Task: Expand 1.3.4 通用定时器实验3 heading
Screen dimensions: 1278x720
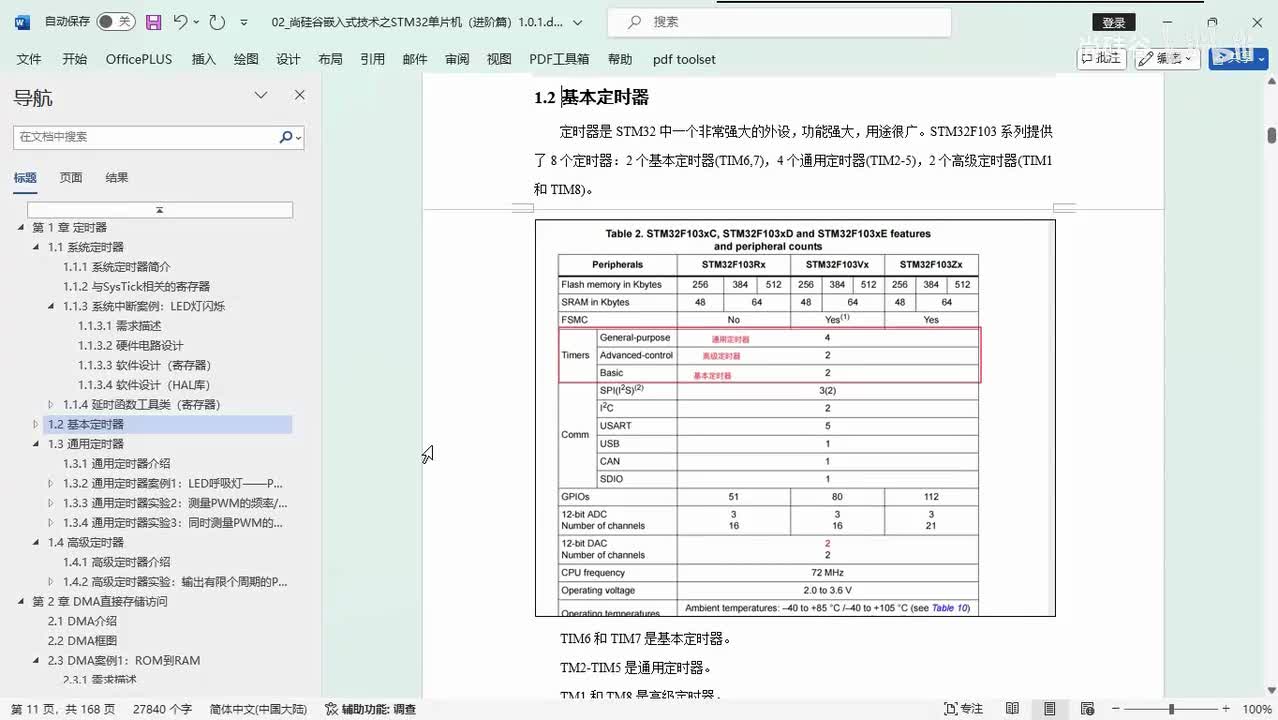Action: coord(52,523)
